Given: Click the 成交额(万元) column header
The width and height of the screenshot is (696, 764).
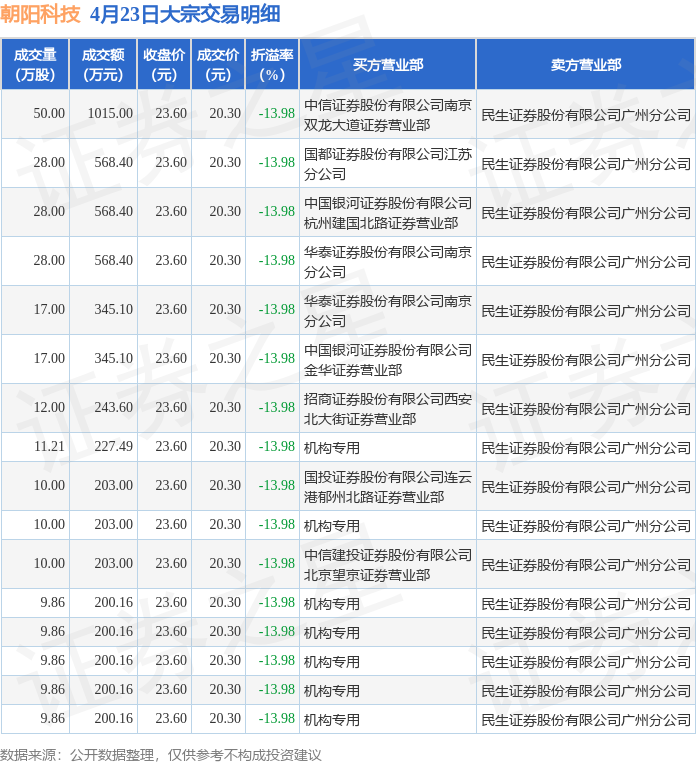Looking at the screenshot, I should coord(103,64).
